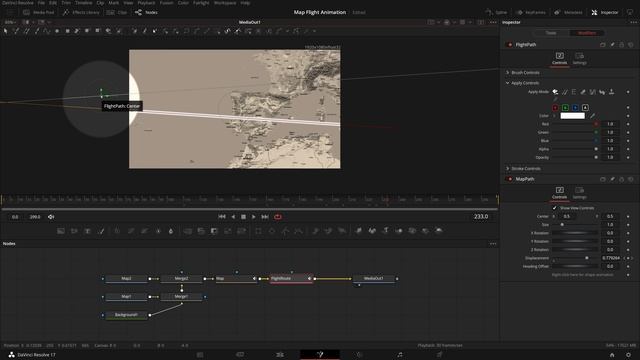Select the Background1 node

tap(126, 315)
